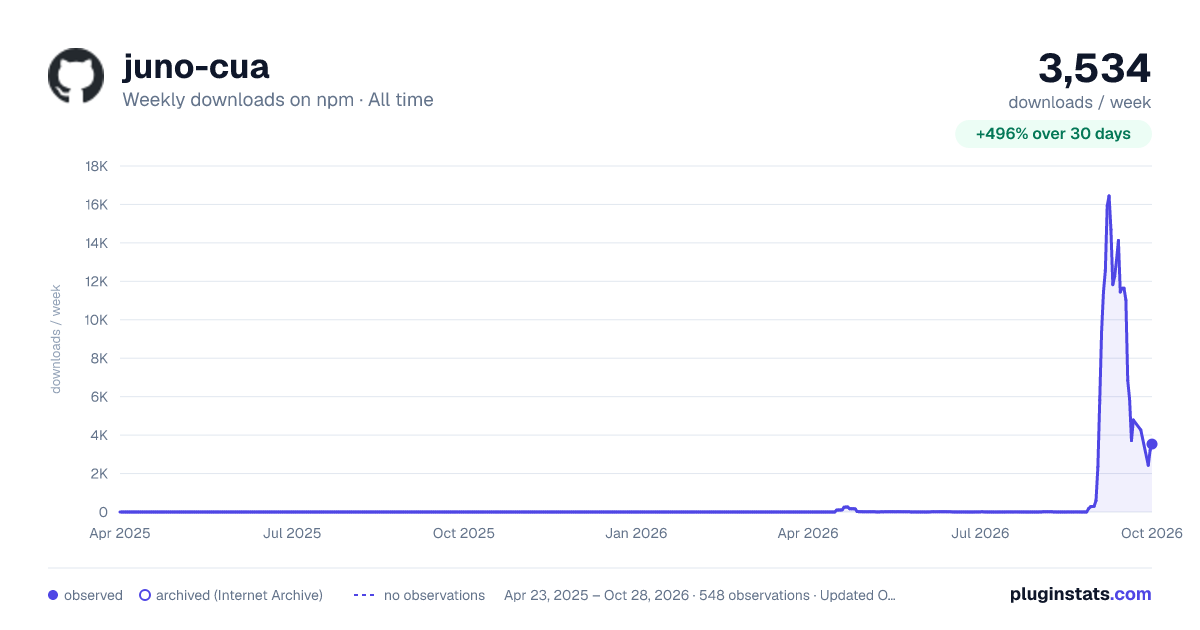The width and height of the screenshot is (1200, 630).
Task: Click the Jul 2025 x-axis label
Action: [292, 533]
